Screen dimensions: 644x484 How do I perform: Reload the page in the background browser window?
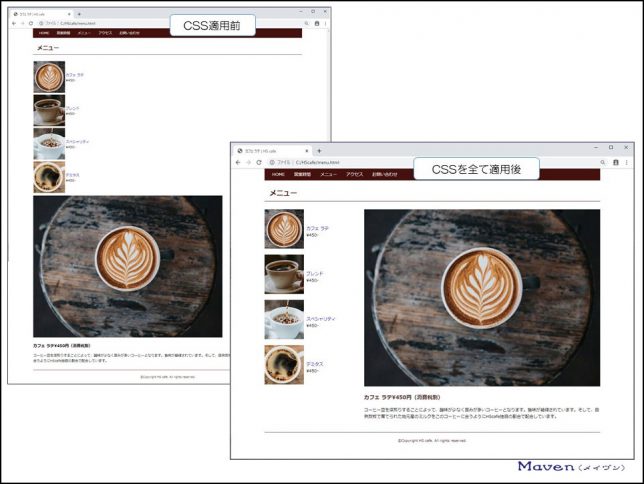click(x=31, y=23)
